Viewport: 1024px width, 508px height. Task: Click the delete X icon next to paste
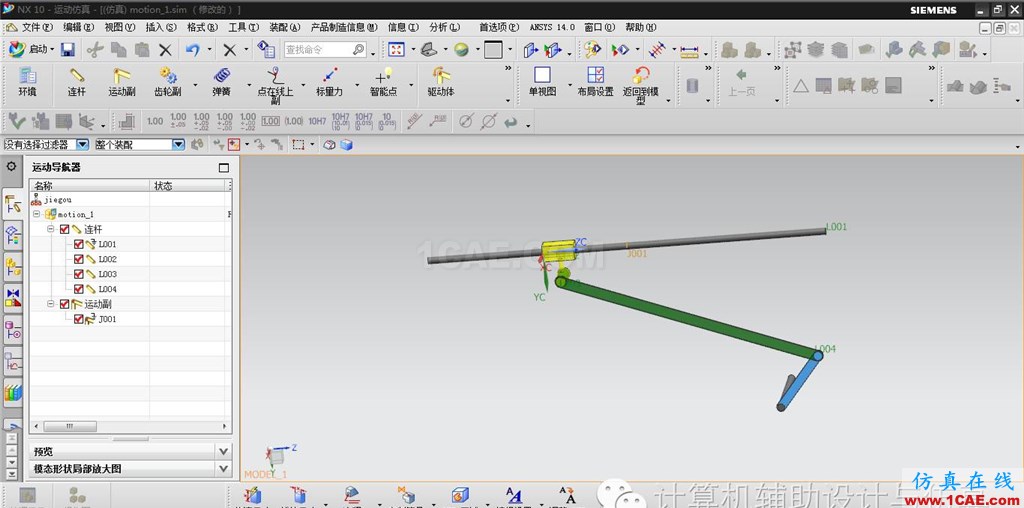[165, 50]
